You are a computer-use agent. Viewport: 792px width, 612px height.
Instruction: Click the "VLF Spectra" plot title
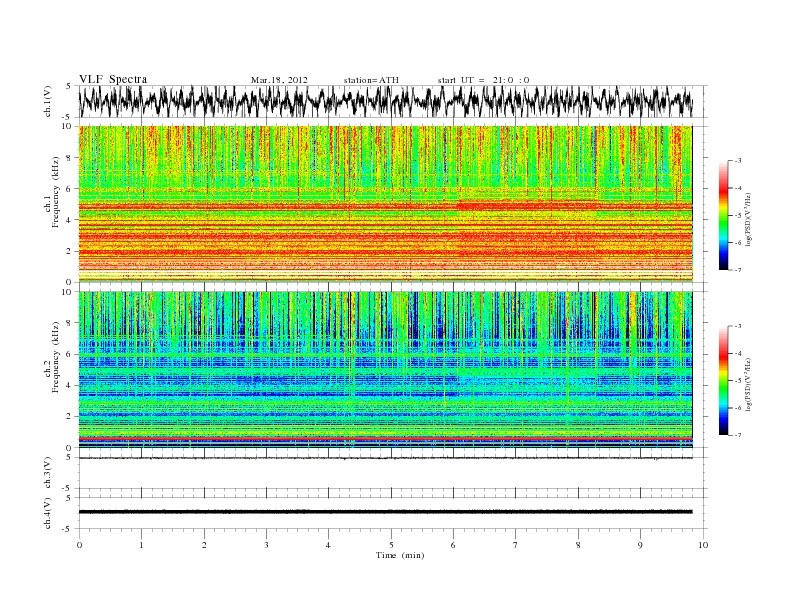coord(113,79)
